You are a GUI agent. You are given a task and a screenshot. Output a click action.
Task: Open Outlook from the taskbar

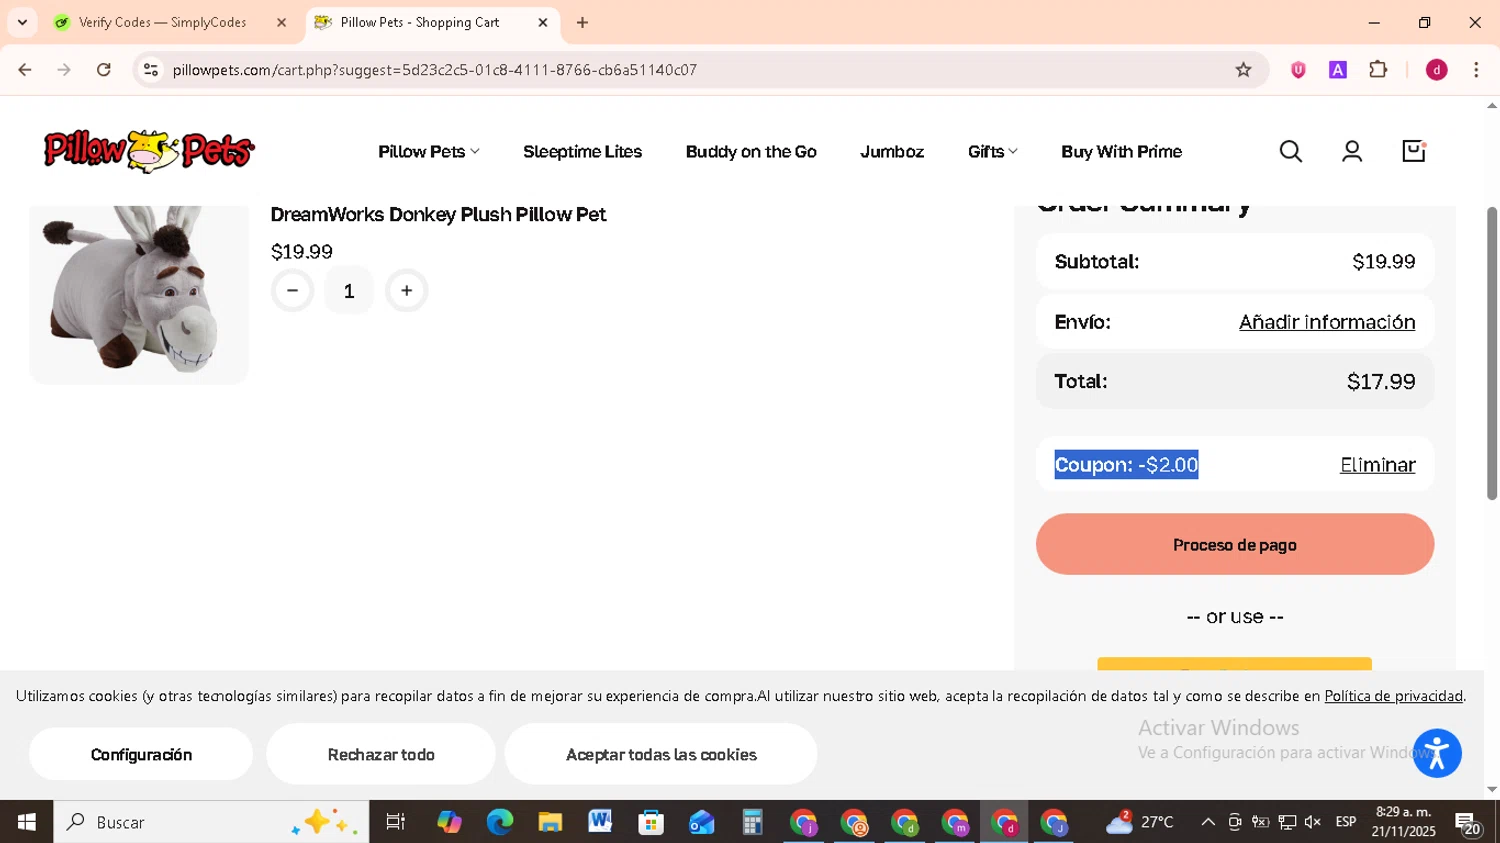click(x=701, y=822)
